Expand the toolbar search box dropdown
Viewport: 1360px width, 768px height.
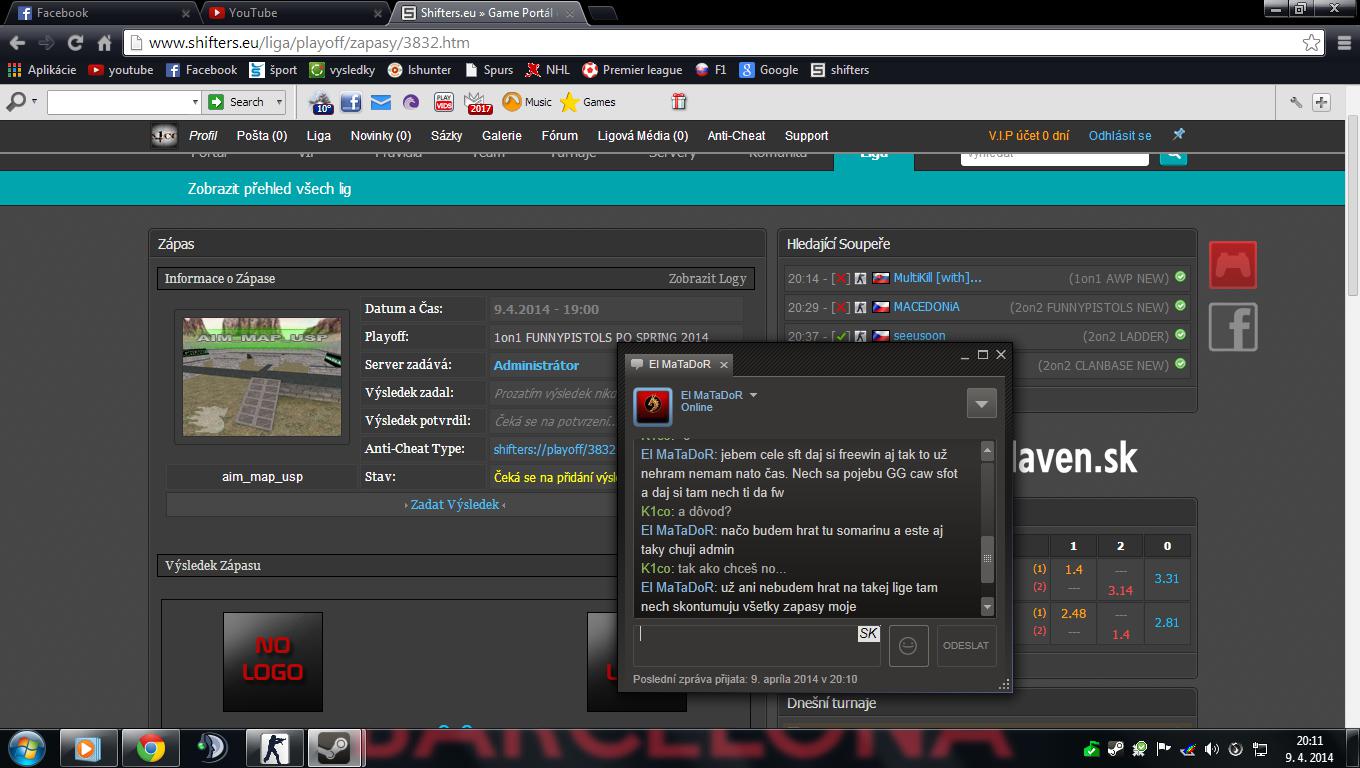195,102
